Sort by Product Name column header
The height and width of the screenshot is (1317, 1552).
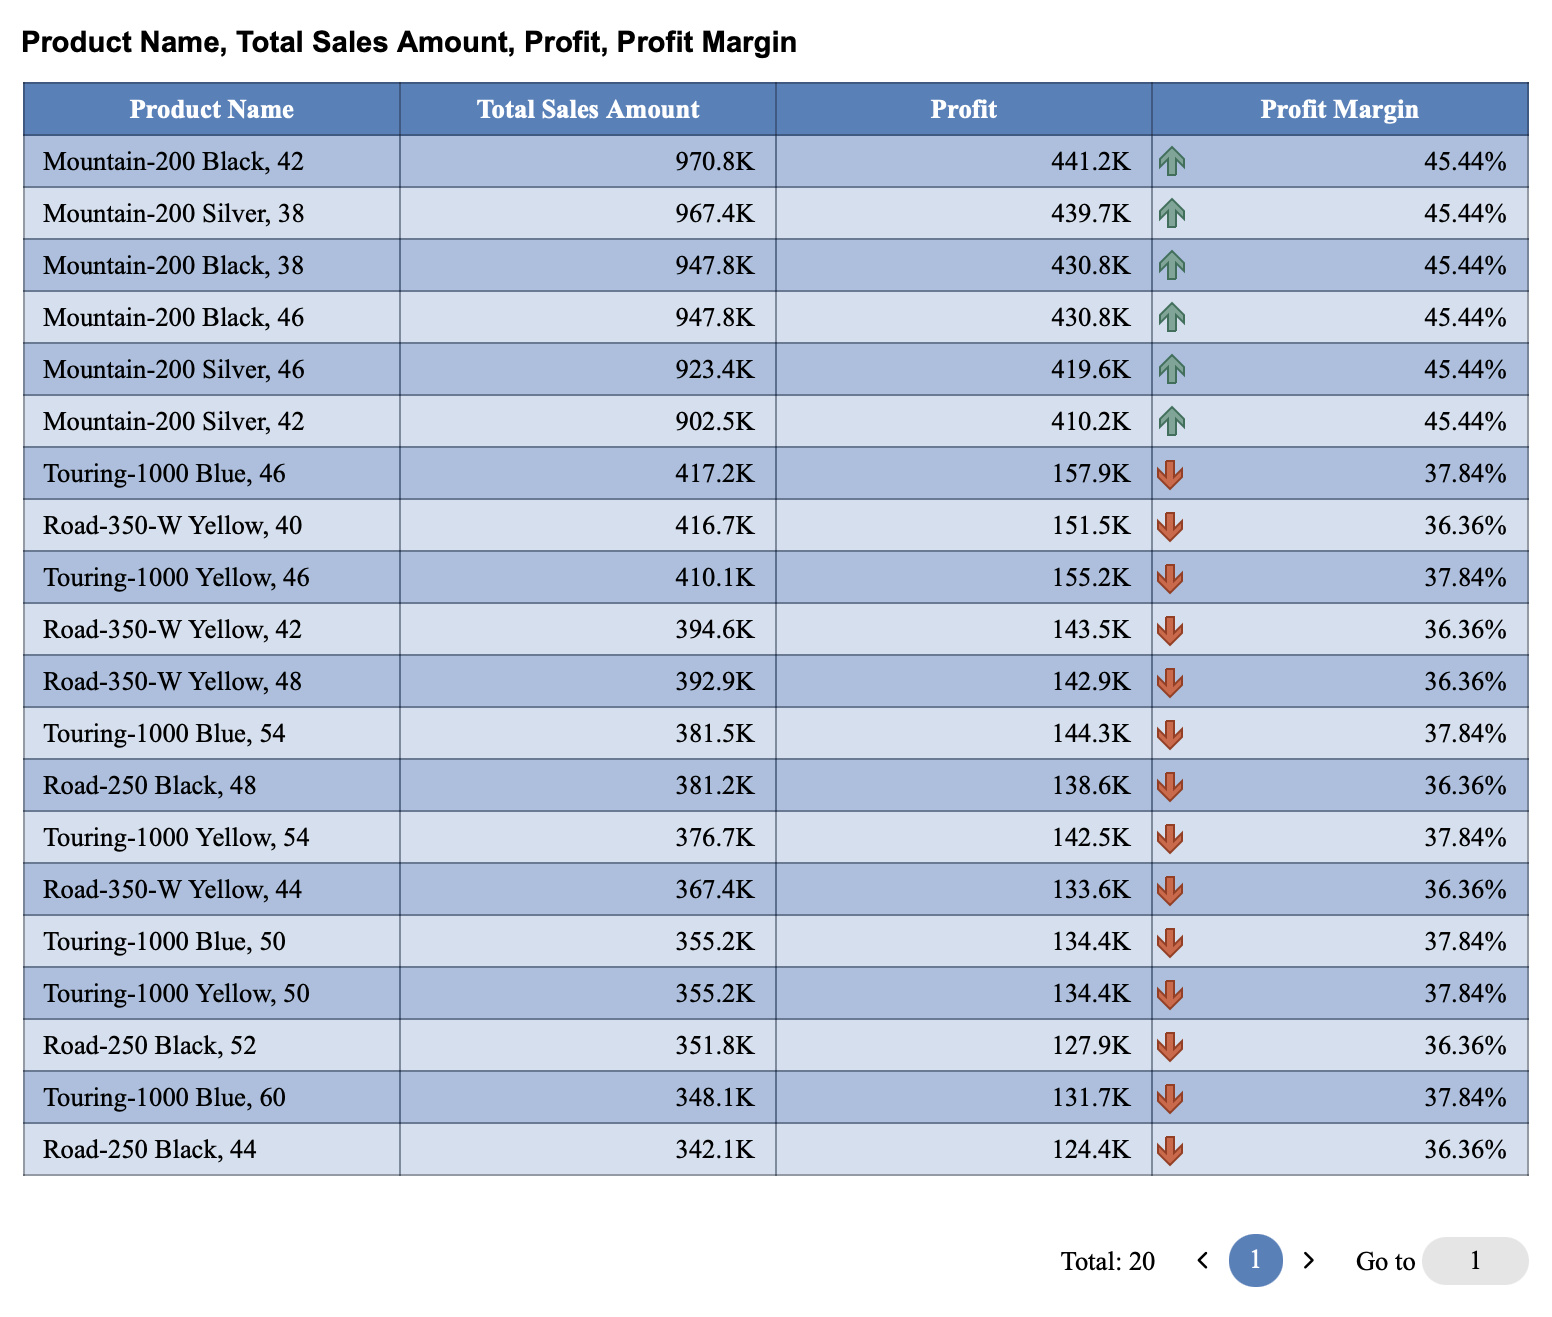(x=212, y=109)
